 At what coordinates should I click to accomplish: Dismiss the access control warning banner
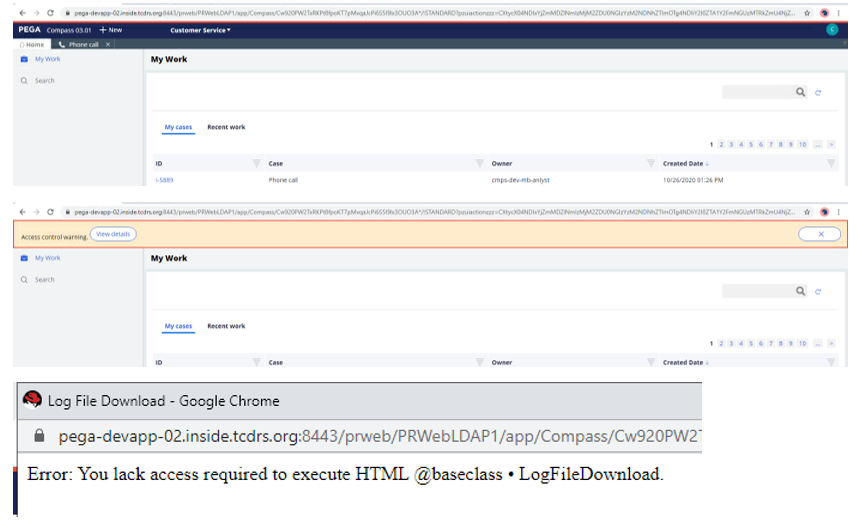click(x=820, y=234)
